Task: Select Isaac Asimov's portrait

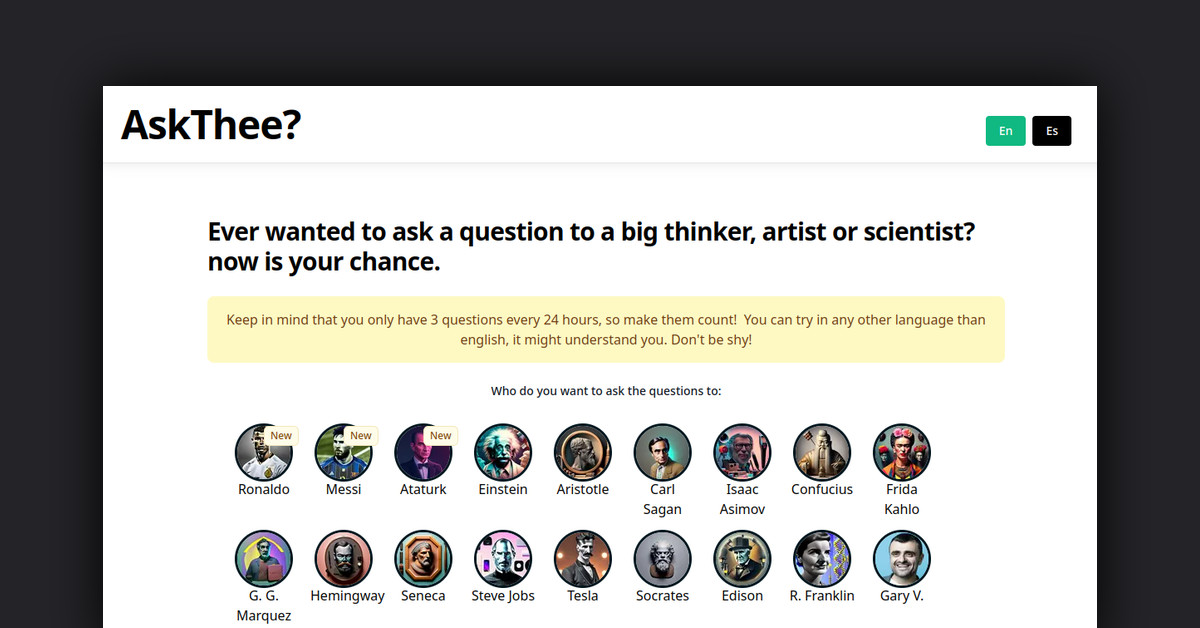Action: (742, 452)
